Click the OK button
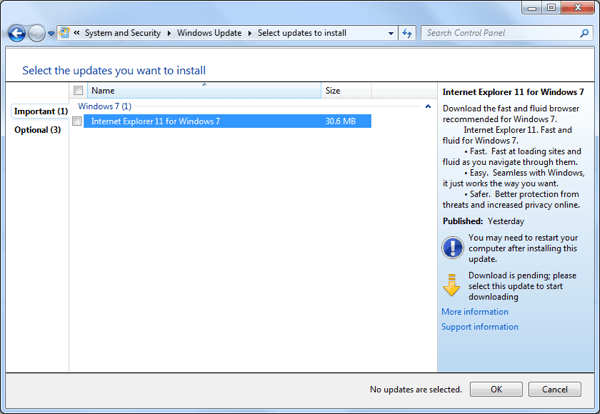 tap(496, 389)
